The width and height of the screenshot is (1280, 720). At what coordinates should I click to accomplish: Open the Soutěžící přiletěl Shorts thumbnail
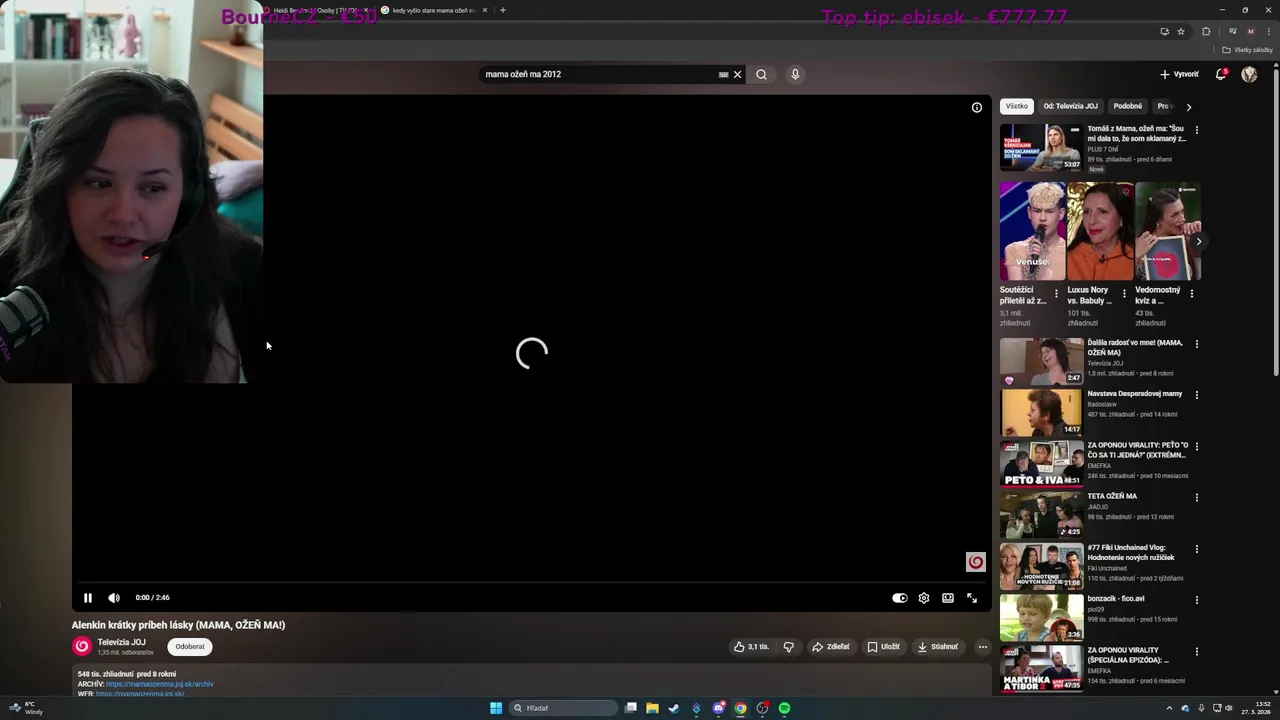tap(1033, 231)
